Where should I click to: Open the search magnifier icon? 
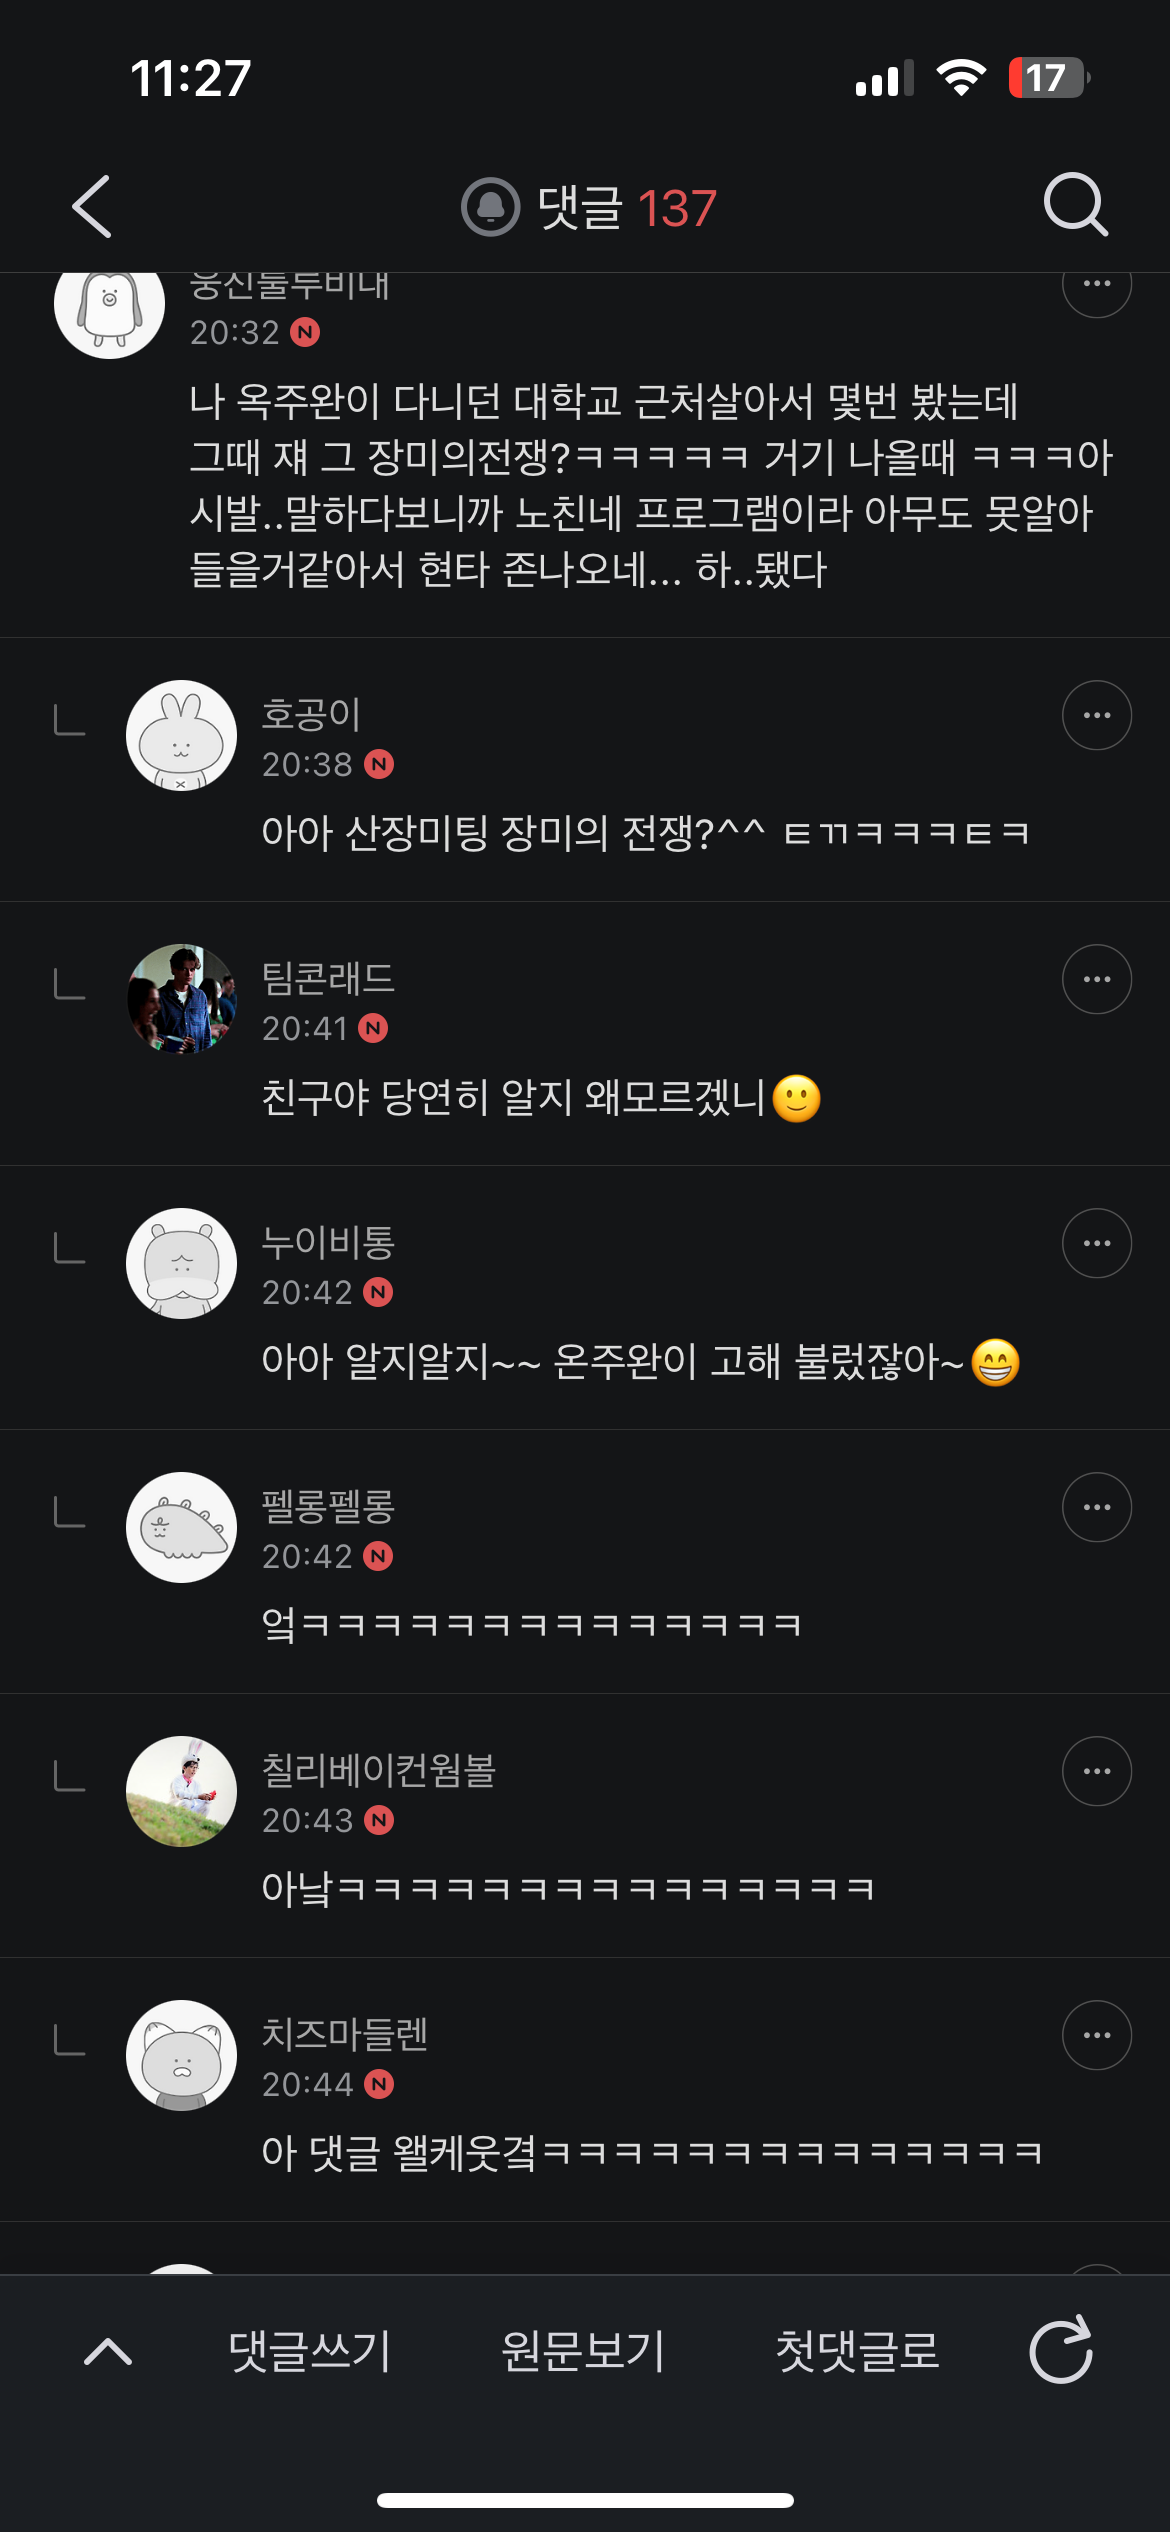coord(1075,205)
